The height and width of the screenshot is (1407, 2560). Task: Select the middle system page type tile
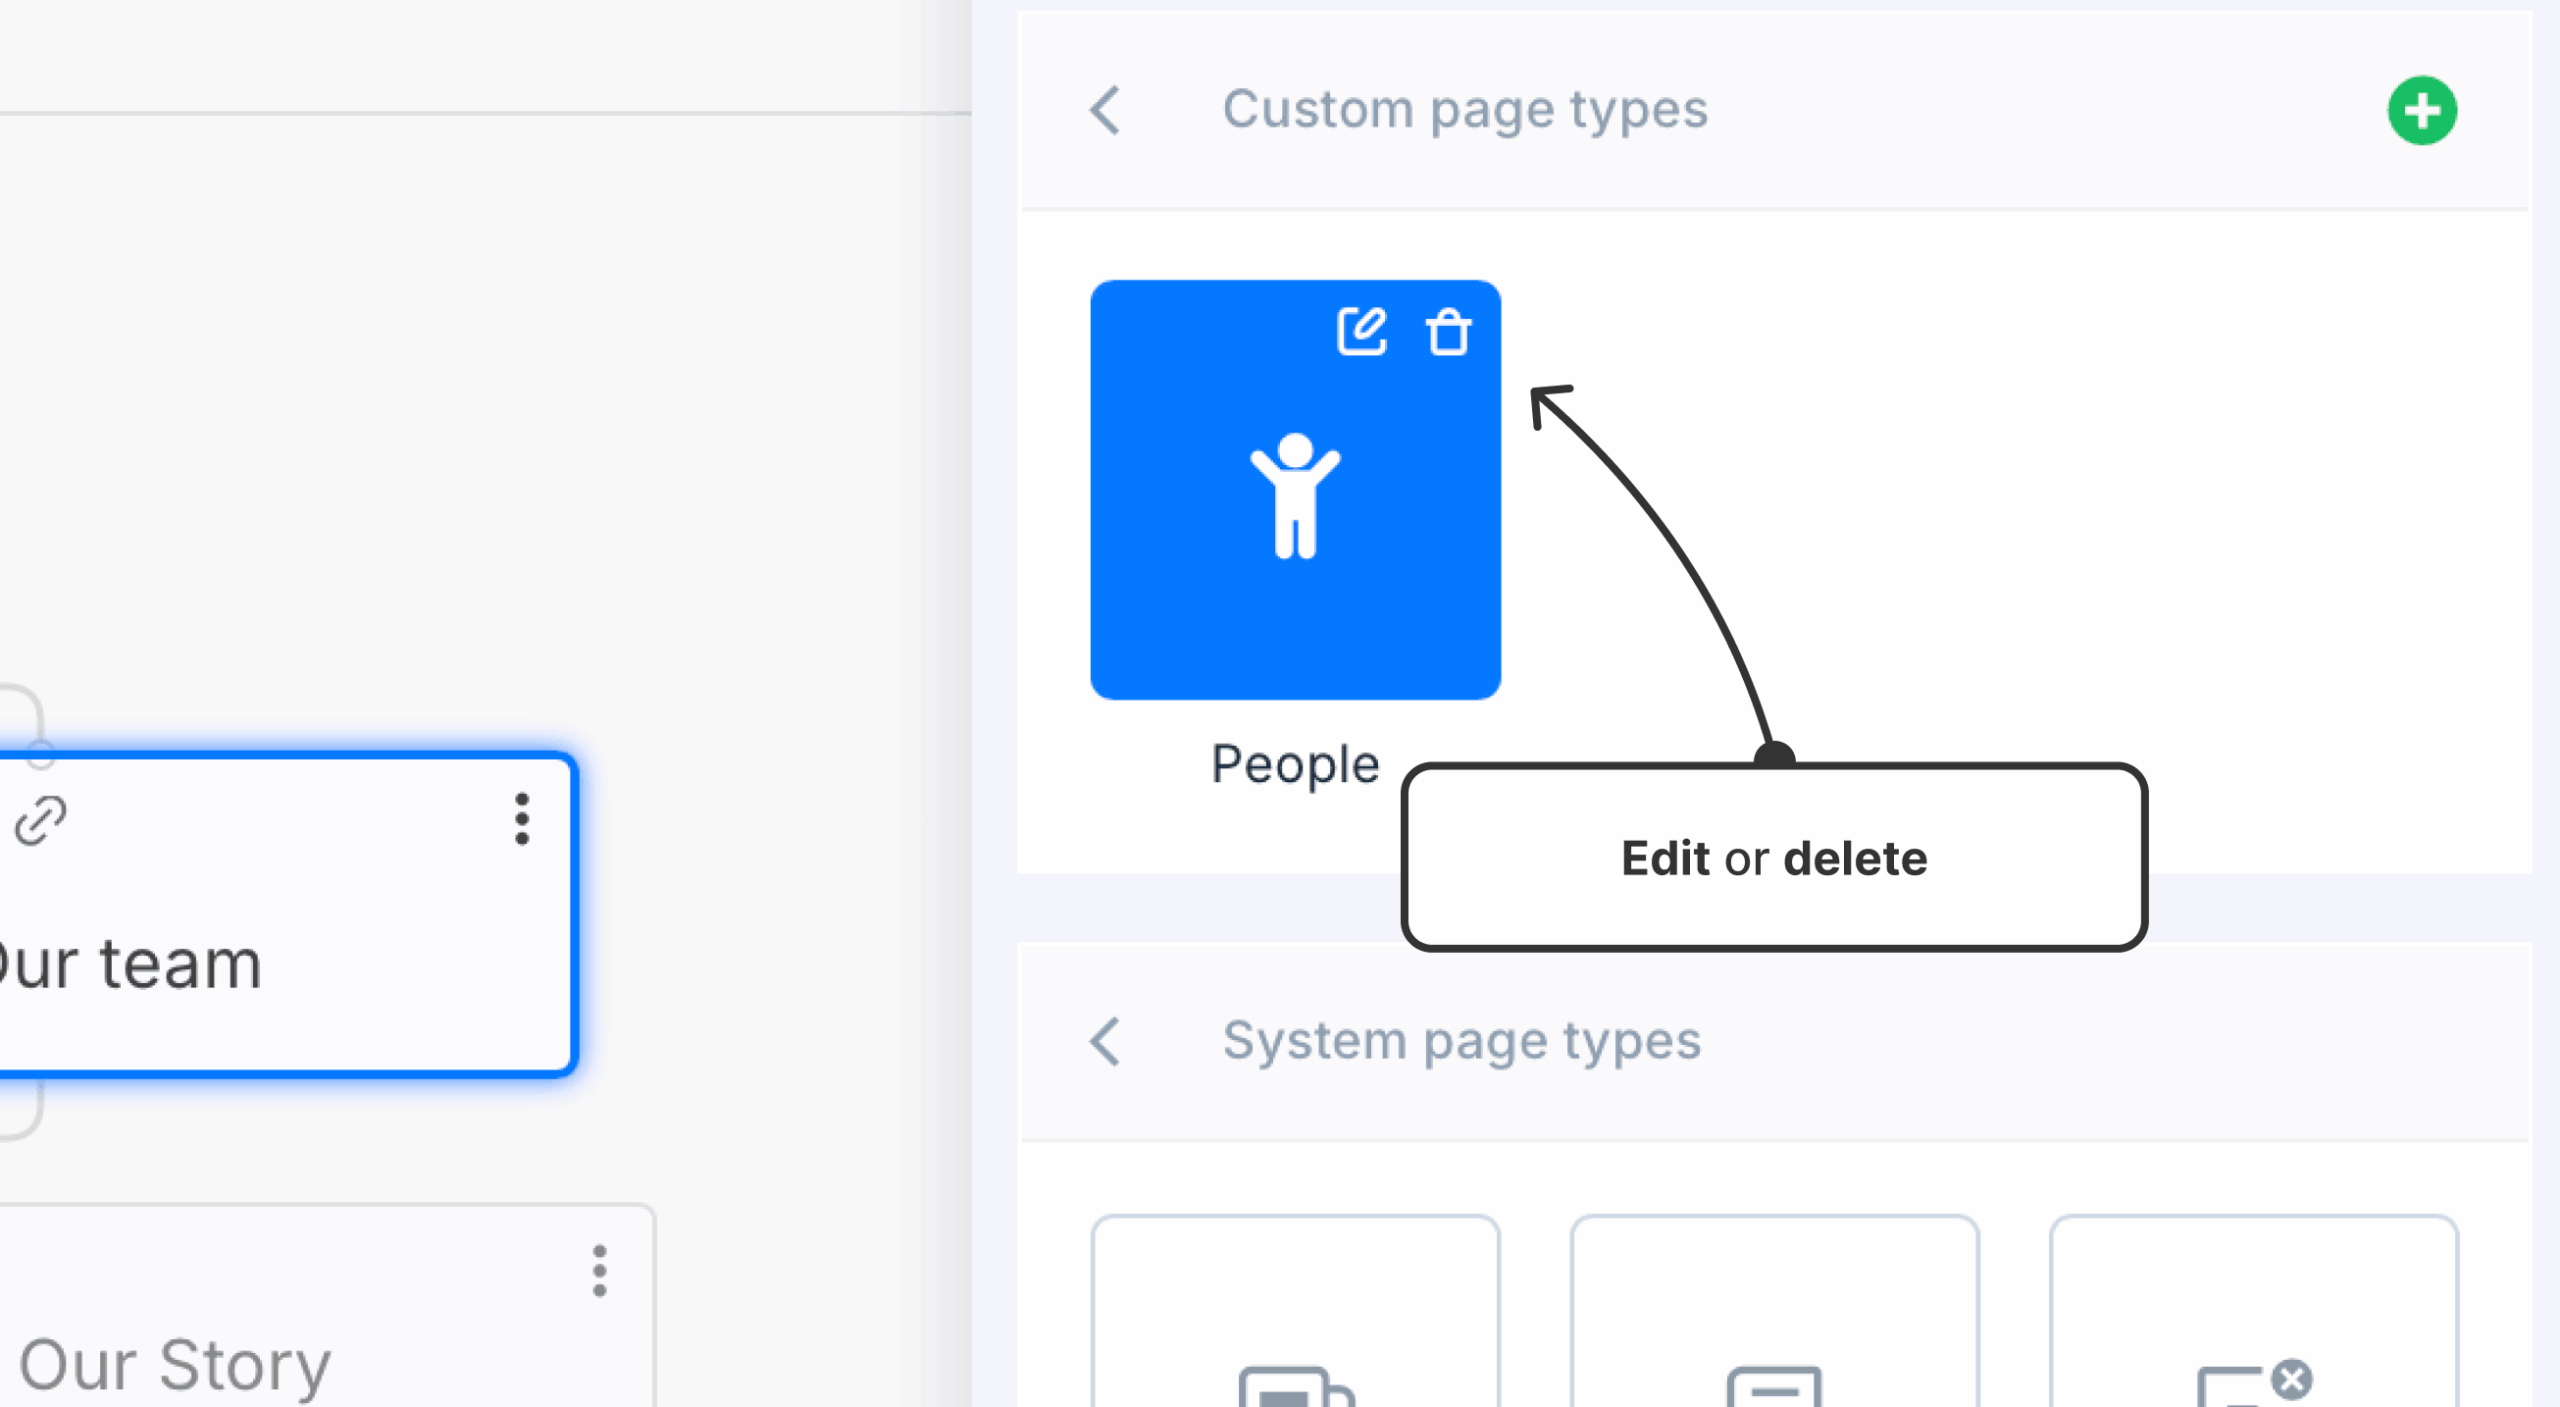click(1774, 1312)
